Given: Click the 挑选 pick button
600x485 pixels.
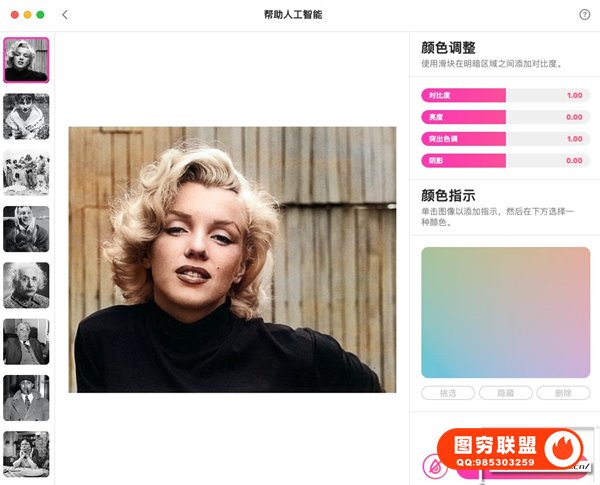Looking at the screenshot, I should point(448,393).
